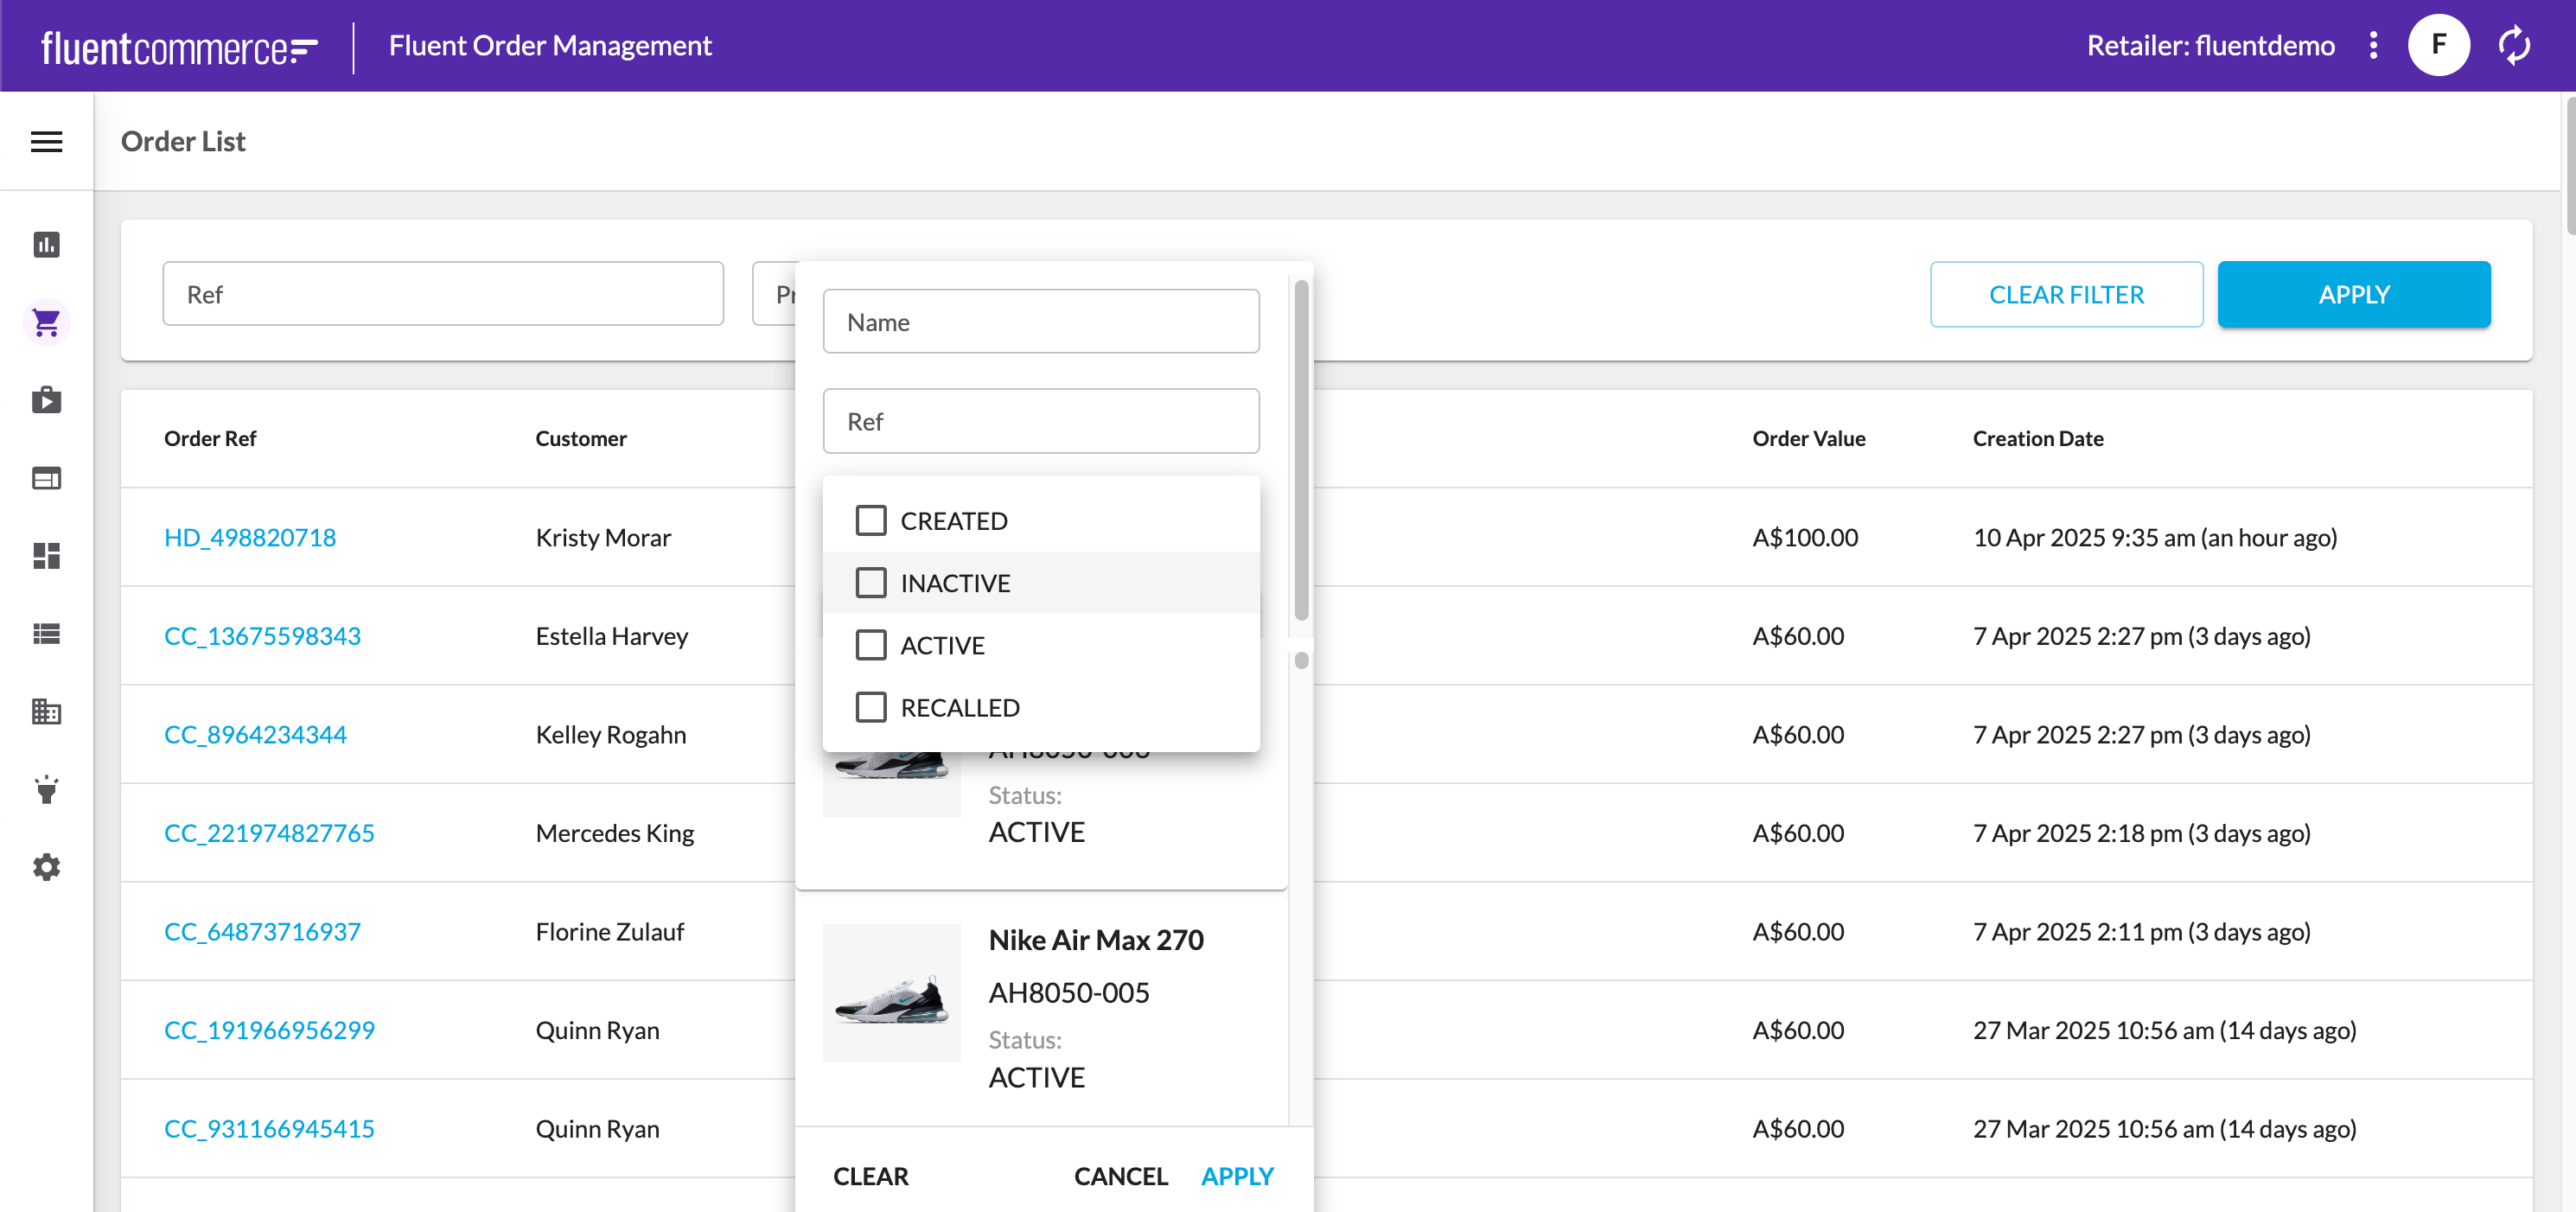The width and height of the screenshot is (2576, 1212).
Task: Click the popup's vertical scrollbar thumb
Action: tap(1301, 450)
